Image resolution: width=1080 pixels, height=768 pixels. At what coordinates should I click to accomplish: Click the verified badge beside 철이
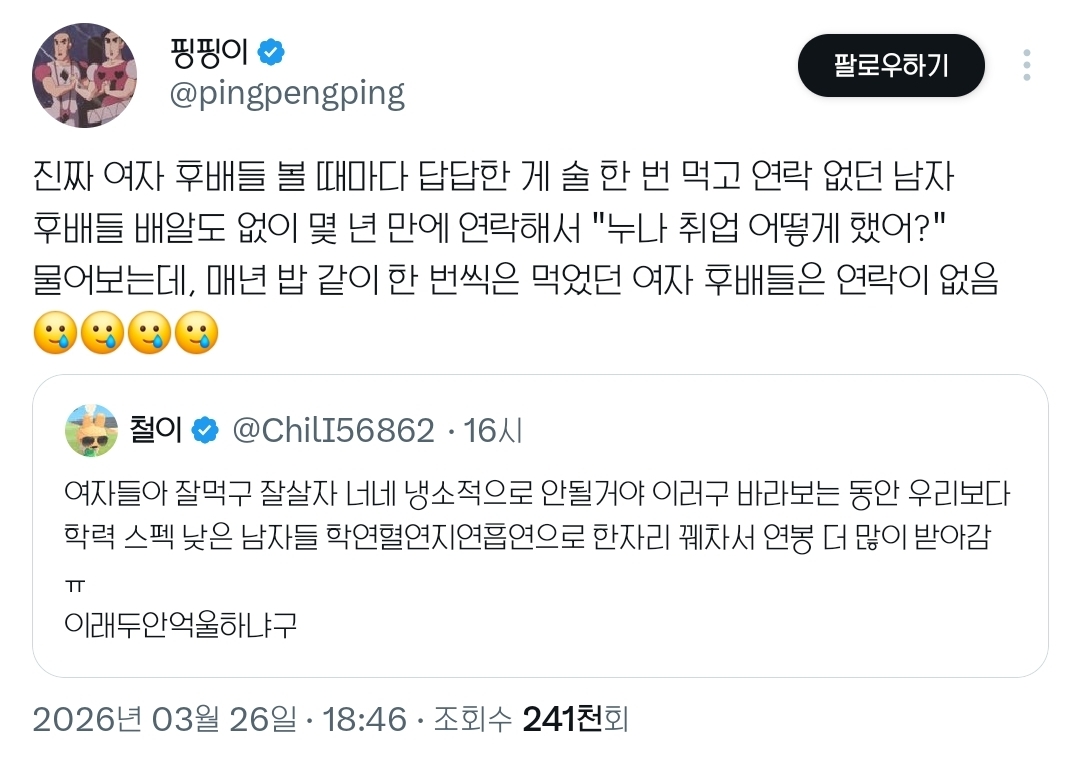coord(205,430)
